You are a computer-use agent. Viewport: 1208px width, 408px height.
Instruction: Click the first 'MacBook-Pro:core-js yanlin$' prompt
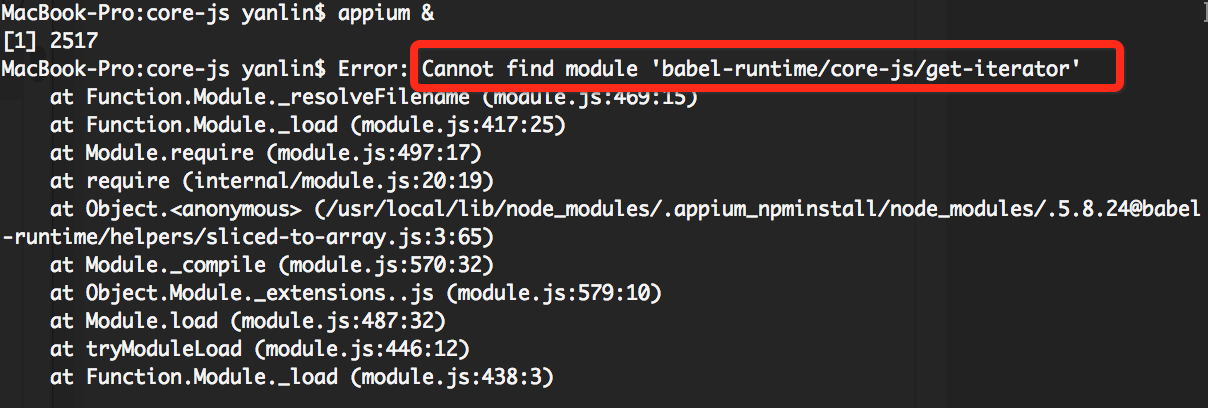(x=163, y=14)
